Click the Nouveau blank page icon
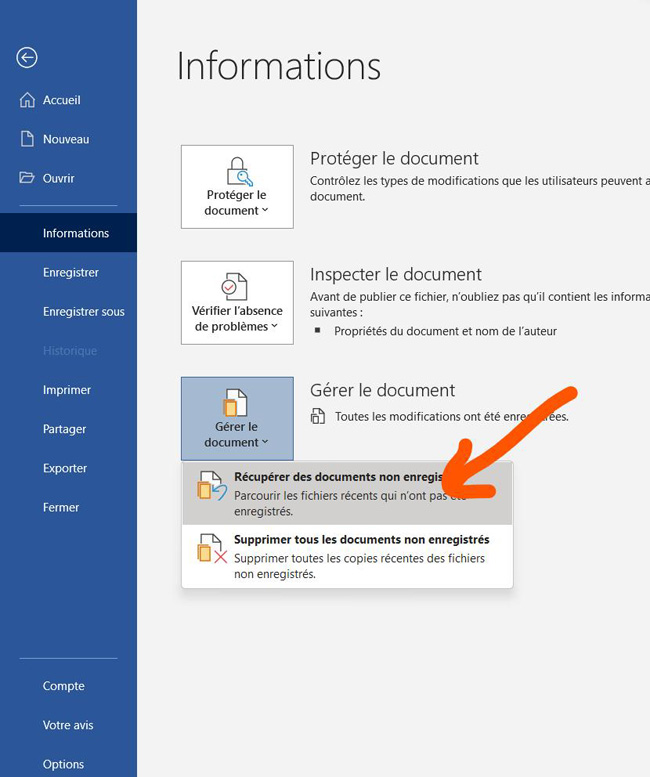This screenshot has height=777, width=650. (27, 139)
